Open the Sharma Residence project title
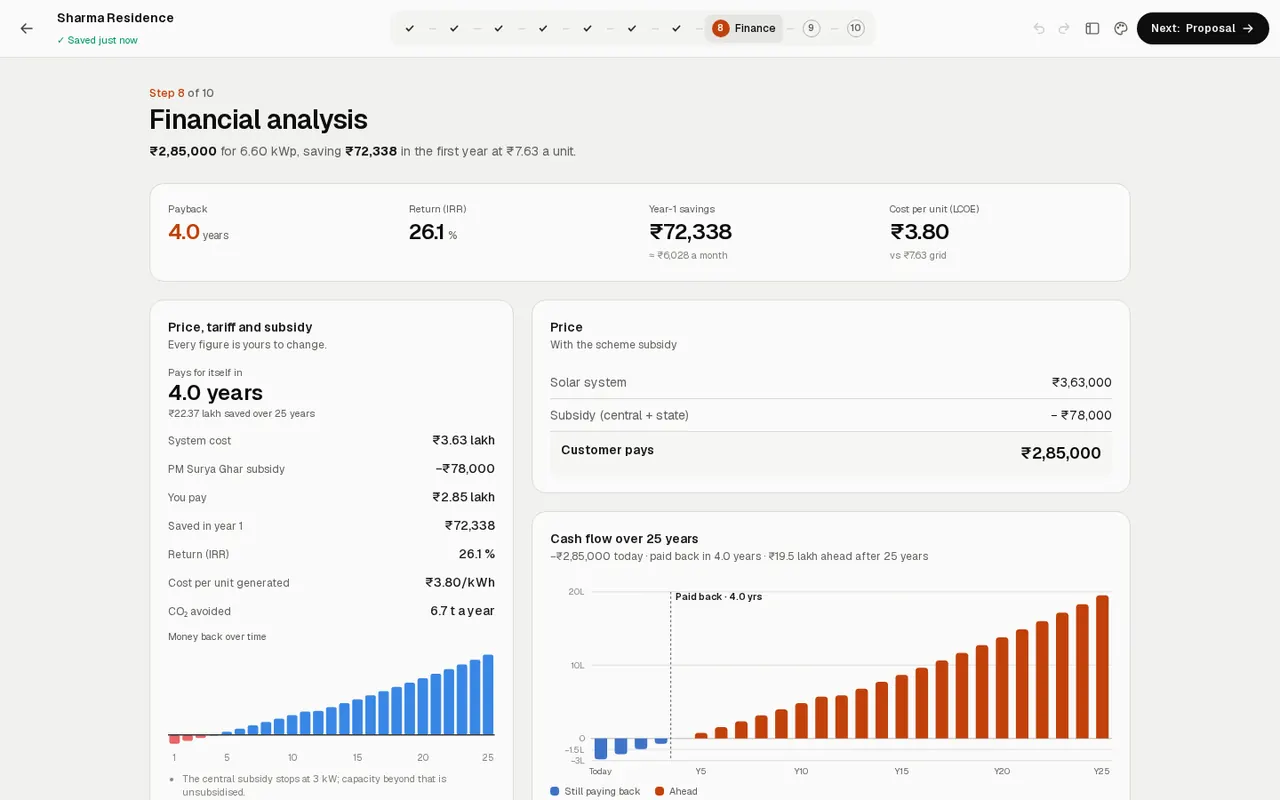Screen dimensions: 1280x800 (x=115, y=18)
